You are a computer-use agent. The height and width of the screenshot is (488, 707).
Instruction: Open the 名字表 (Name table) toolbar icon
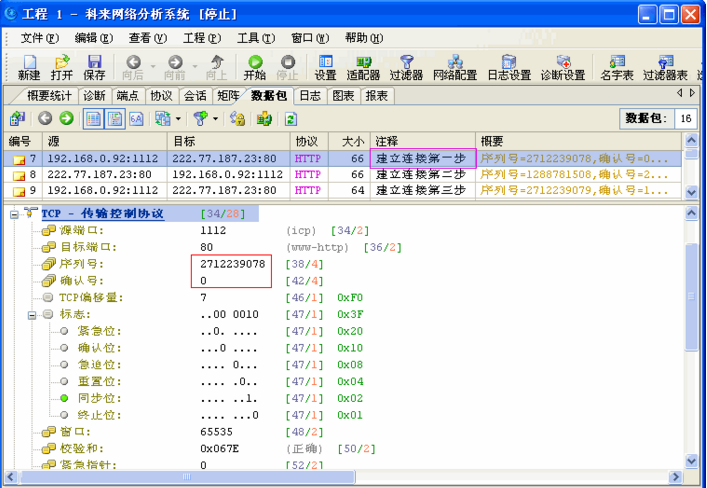[x=617, y=68]
